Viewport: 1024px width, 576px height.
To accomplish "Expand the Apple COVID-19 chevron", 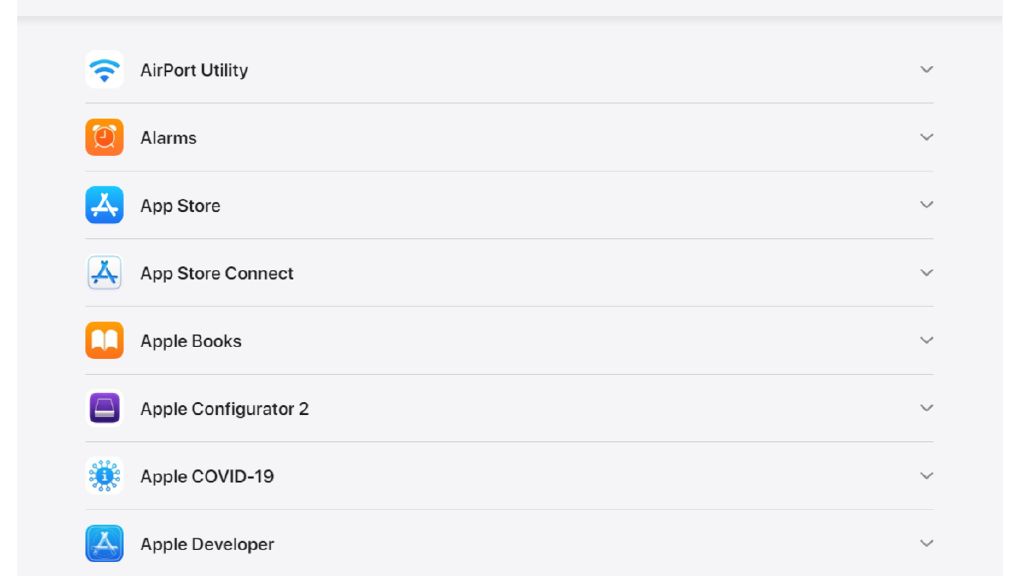I will click(x=926, y=476).
